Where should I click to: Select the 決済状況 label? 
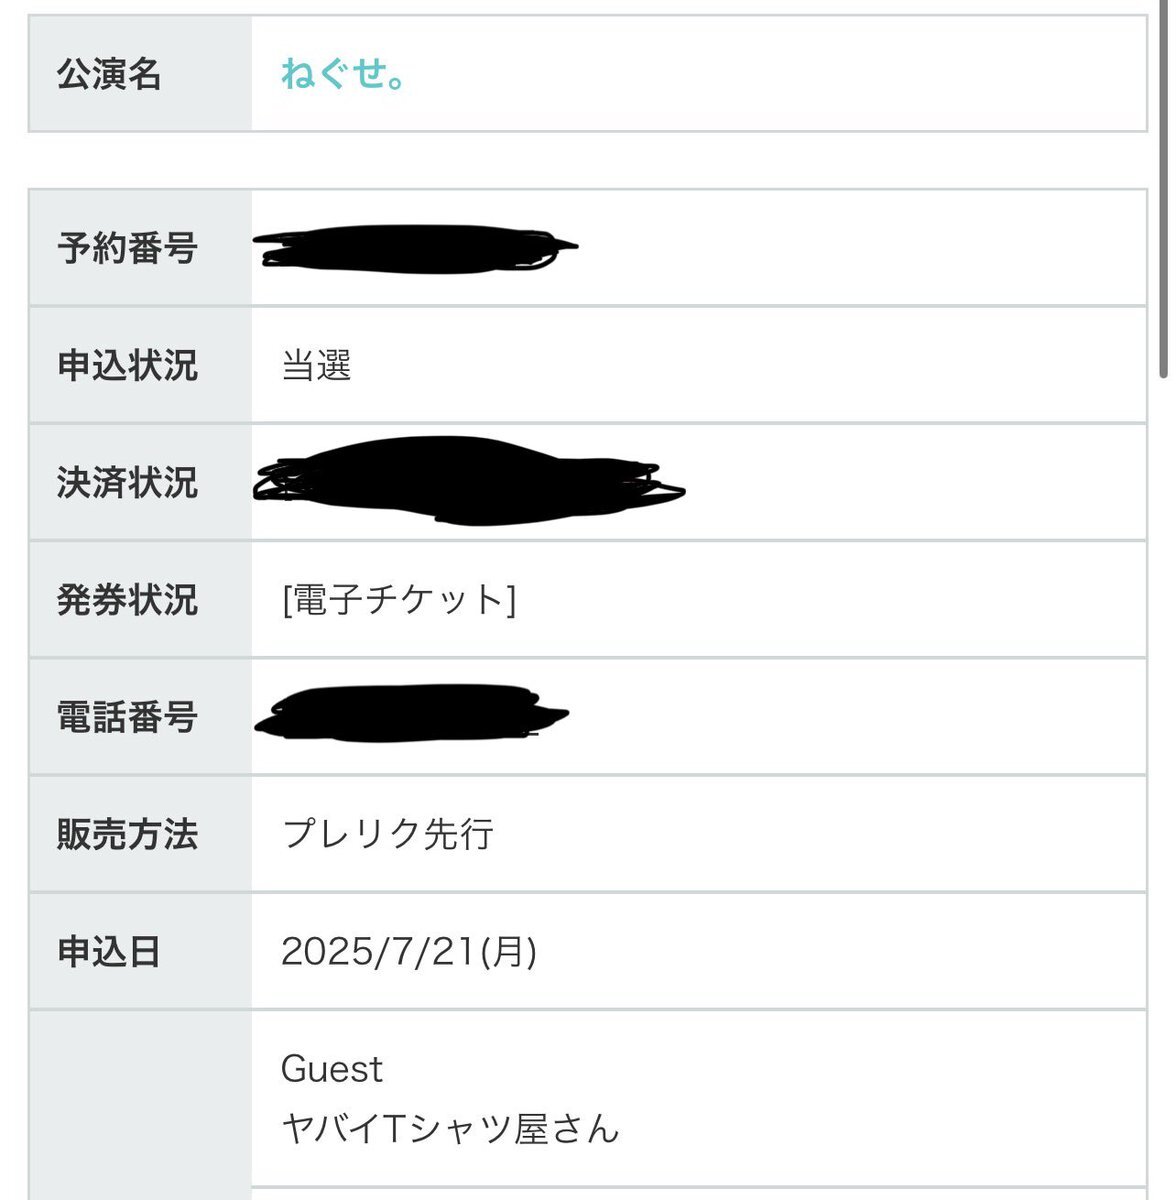[127, 482]
